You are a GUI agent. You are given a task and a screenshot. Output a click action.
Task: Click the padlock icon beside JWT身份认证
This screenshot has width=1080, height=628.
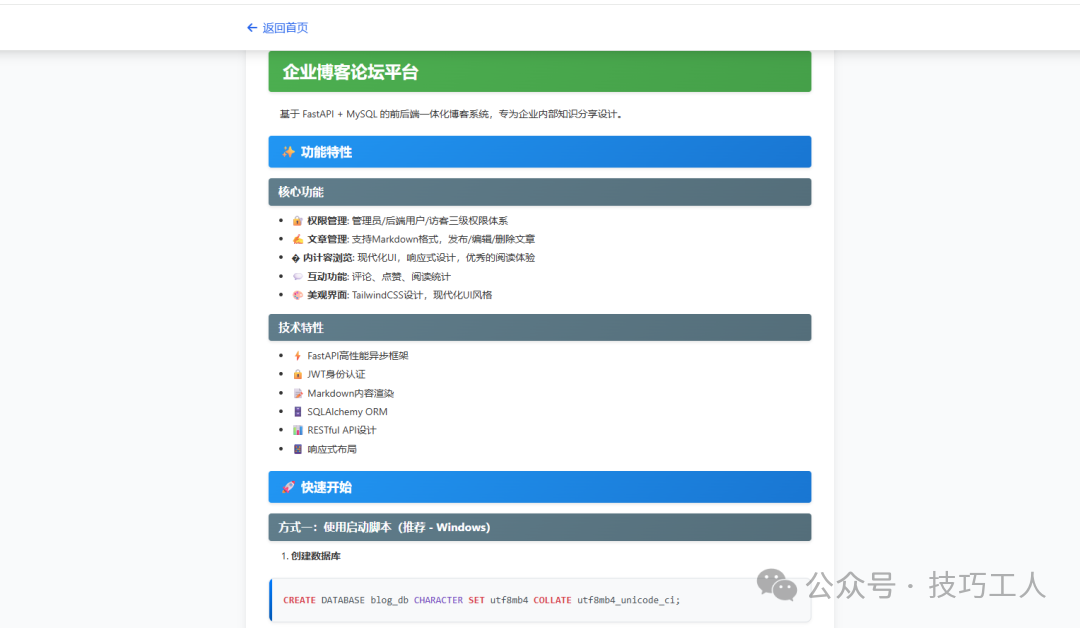299,374
